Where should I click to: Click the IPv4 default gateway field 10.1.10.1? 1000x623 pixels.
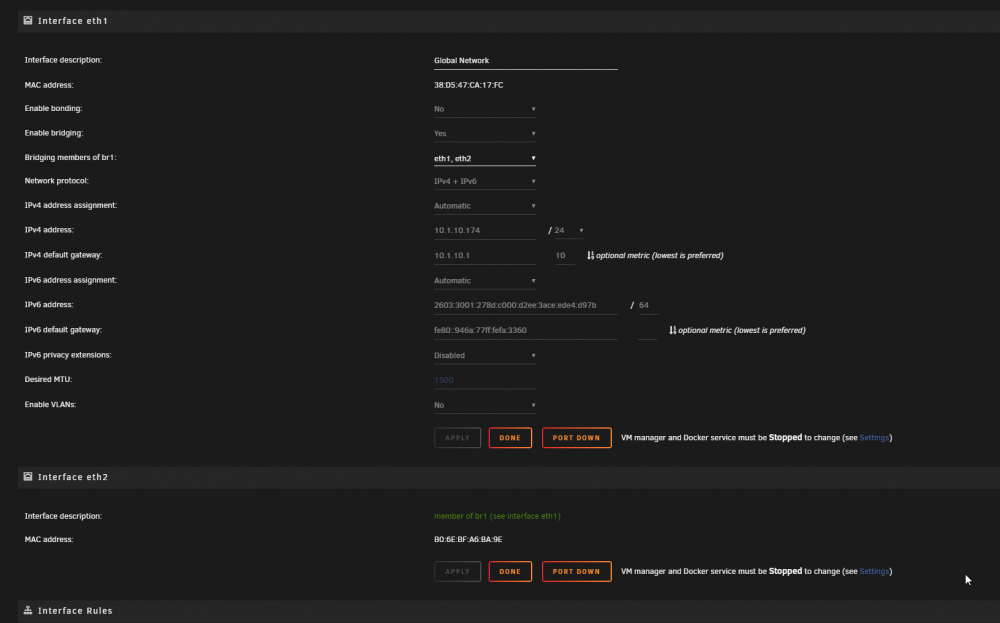(x=485, y=255)
